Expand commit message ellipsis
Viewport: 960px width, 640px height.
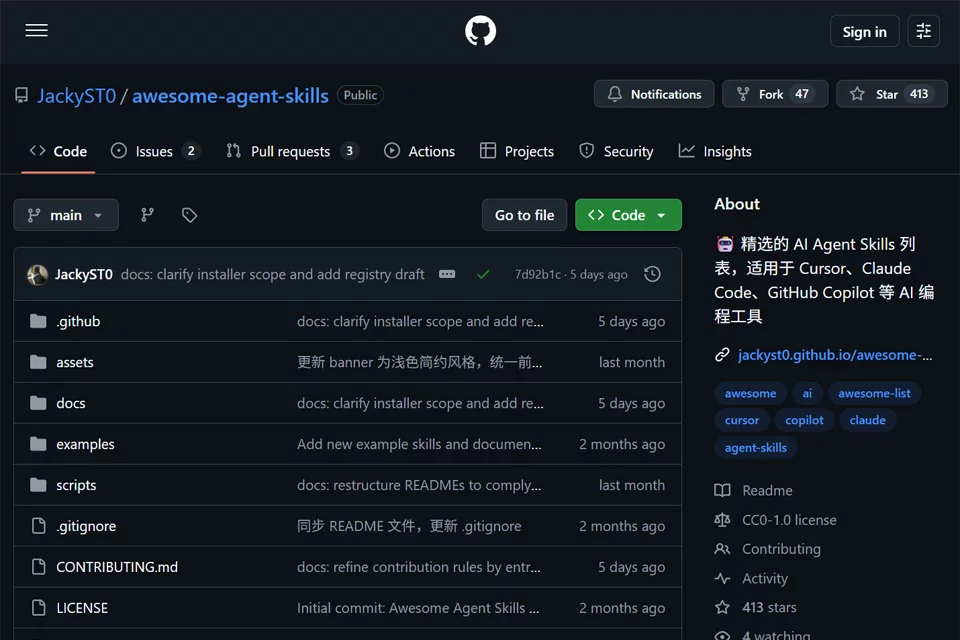click(447, 274)
